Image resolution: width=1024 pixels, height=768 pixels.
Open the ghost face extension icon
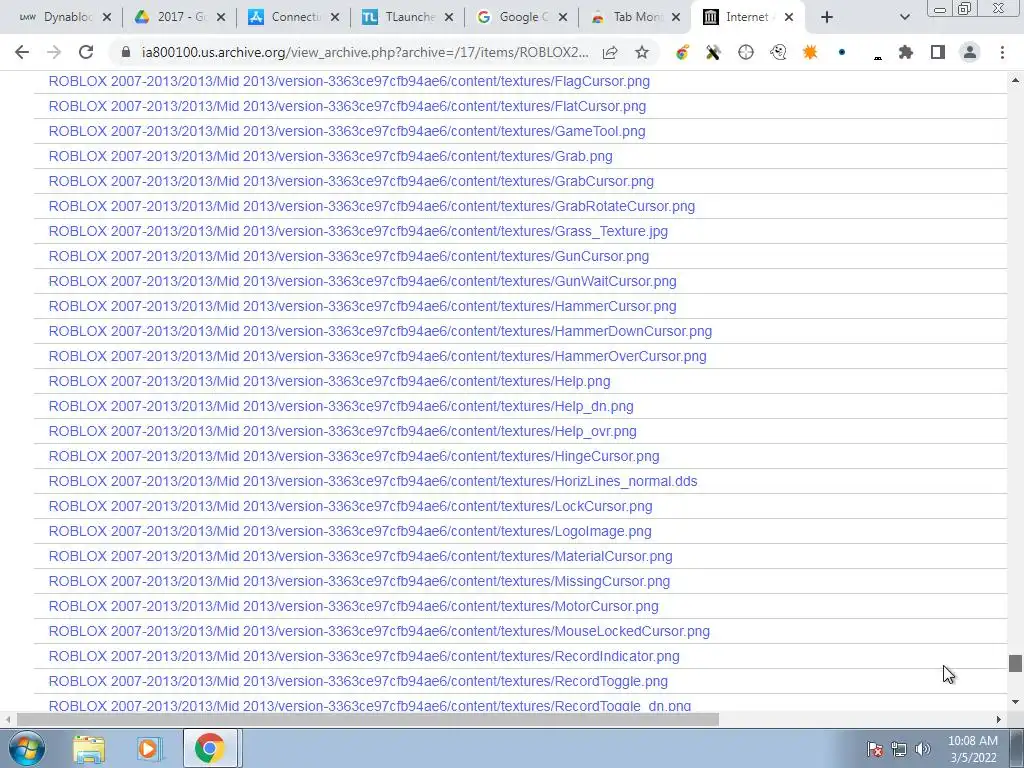coord(778,52)
